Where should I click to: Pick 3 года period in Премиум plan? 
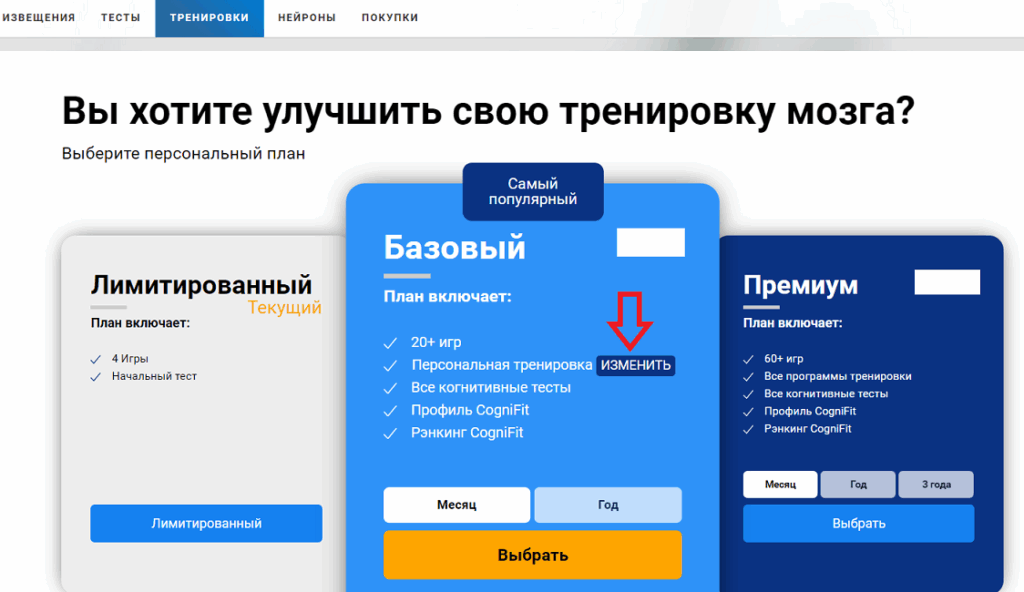[x=936, y=484]
